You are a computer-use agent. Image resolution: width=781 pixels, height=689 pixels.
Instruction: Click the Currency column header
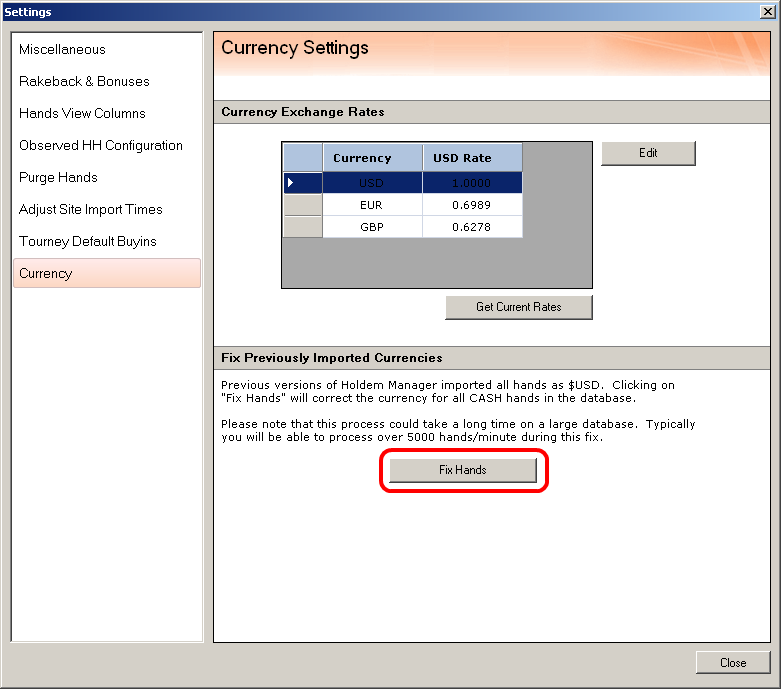(x=373, y=158)
